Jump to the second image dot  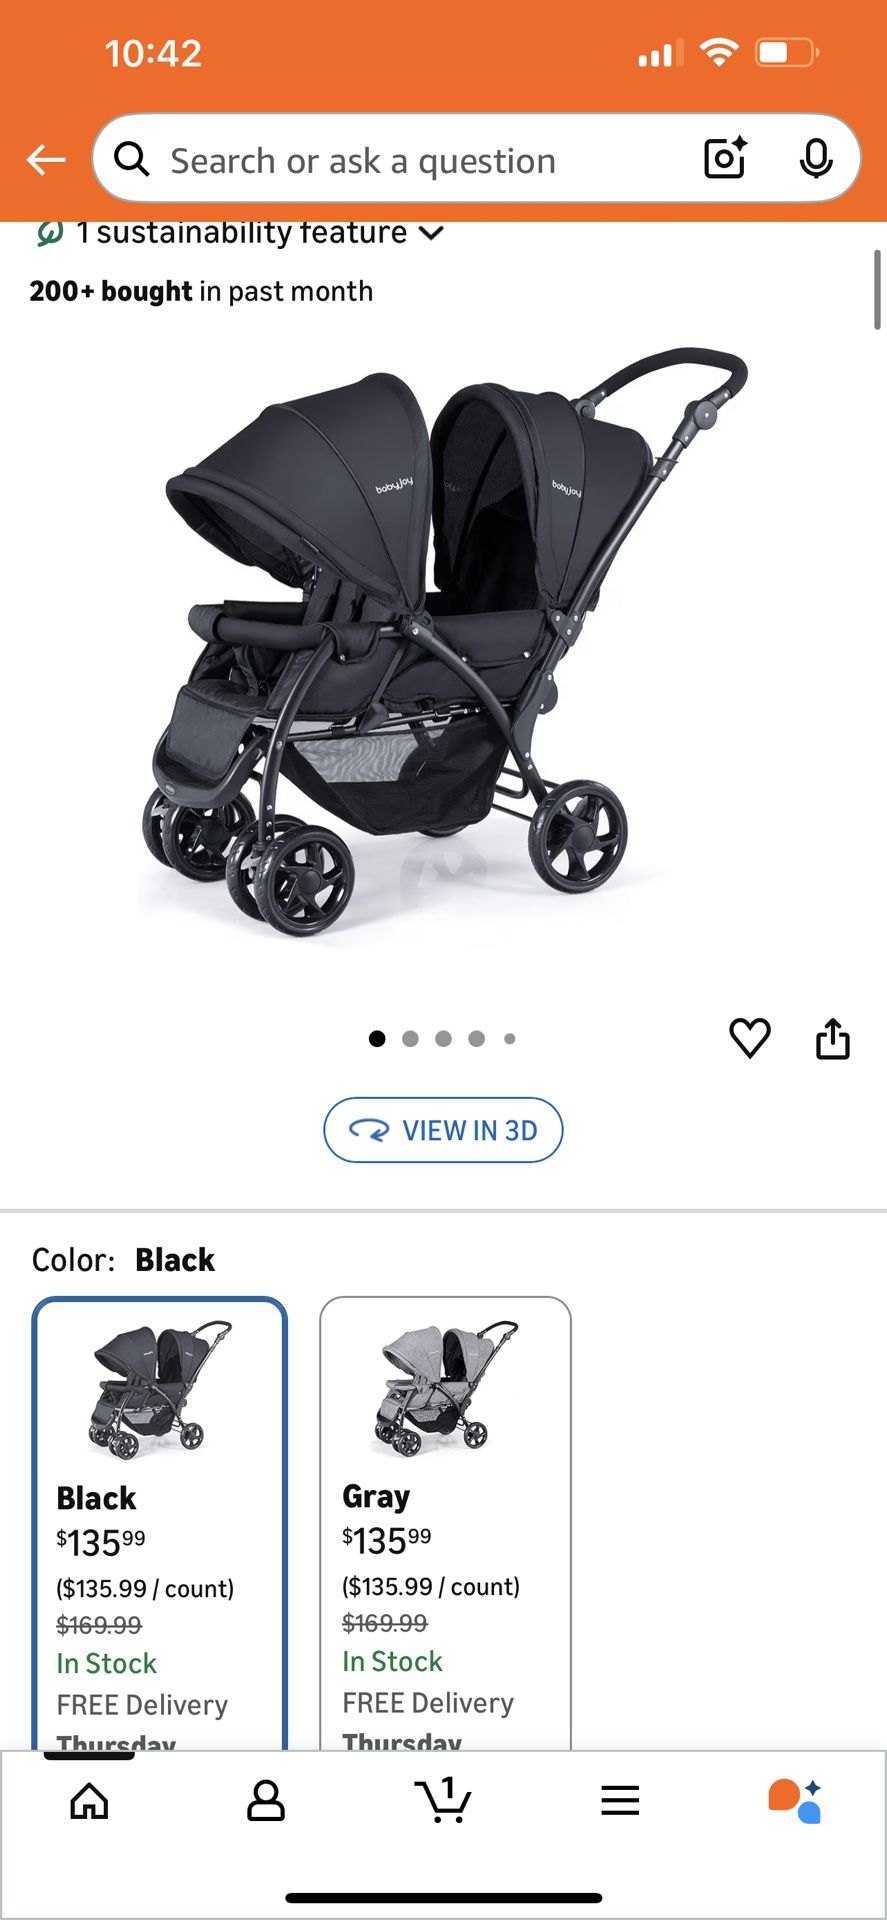pyautogui.click(x=410, y=1039)
